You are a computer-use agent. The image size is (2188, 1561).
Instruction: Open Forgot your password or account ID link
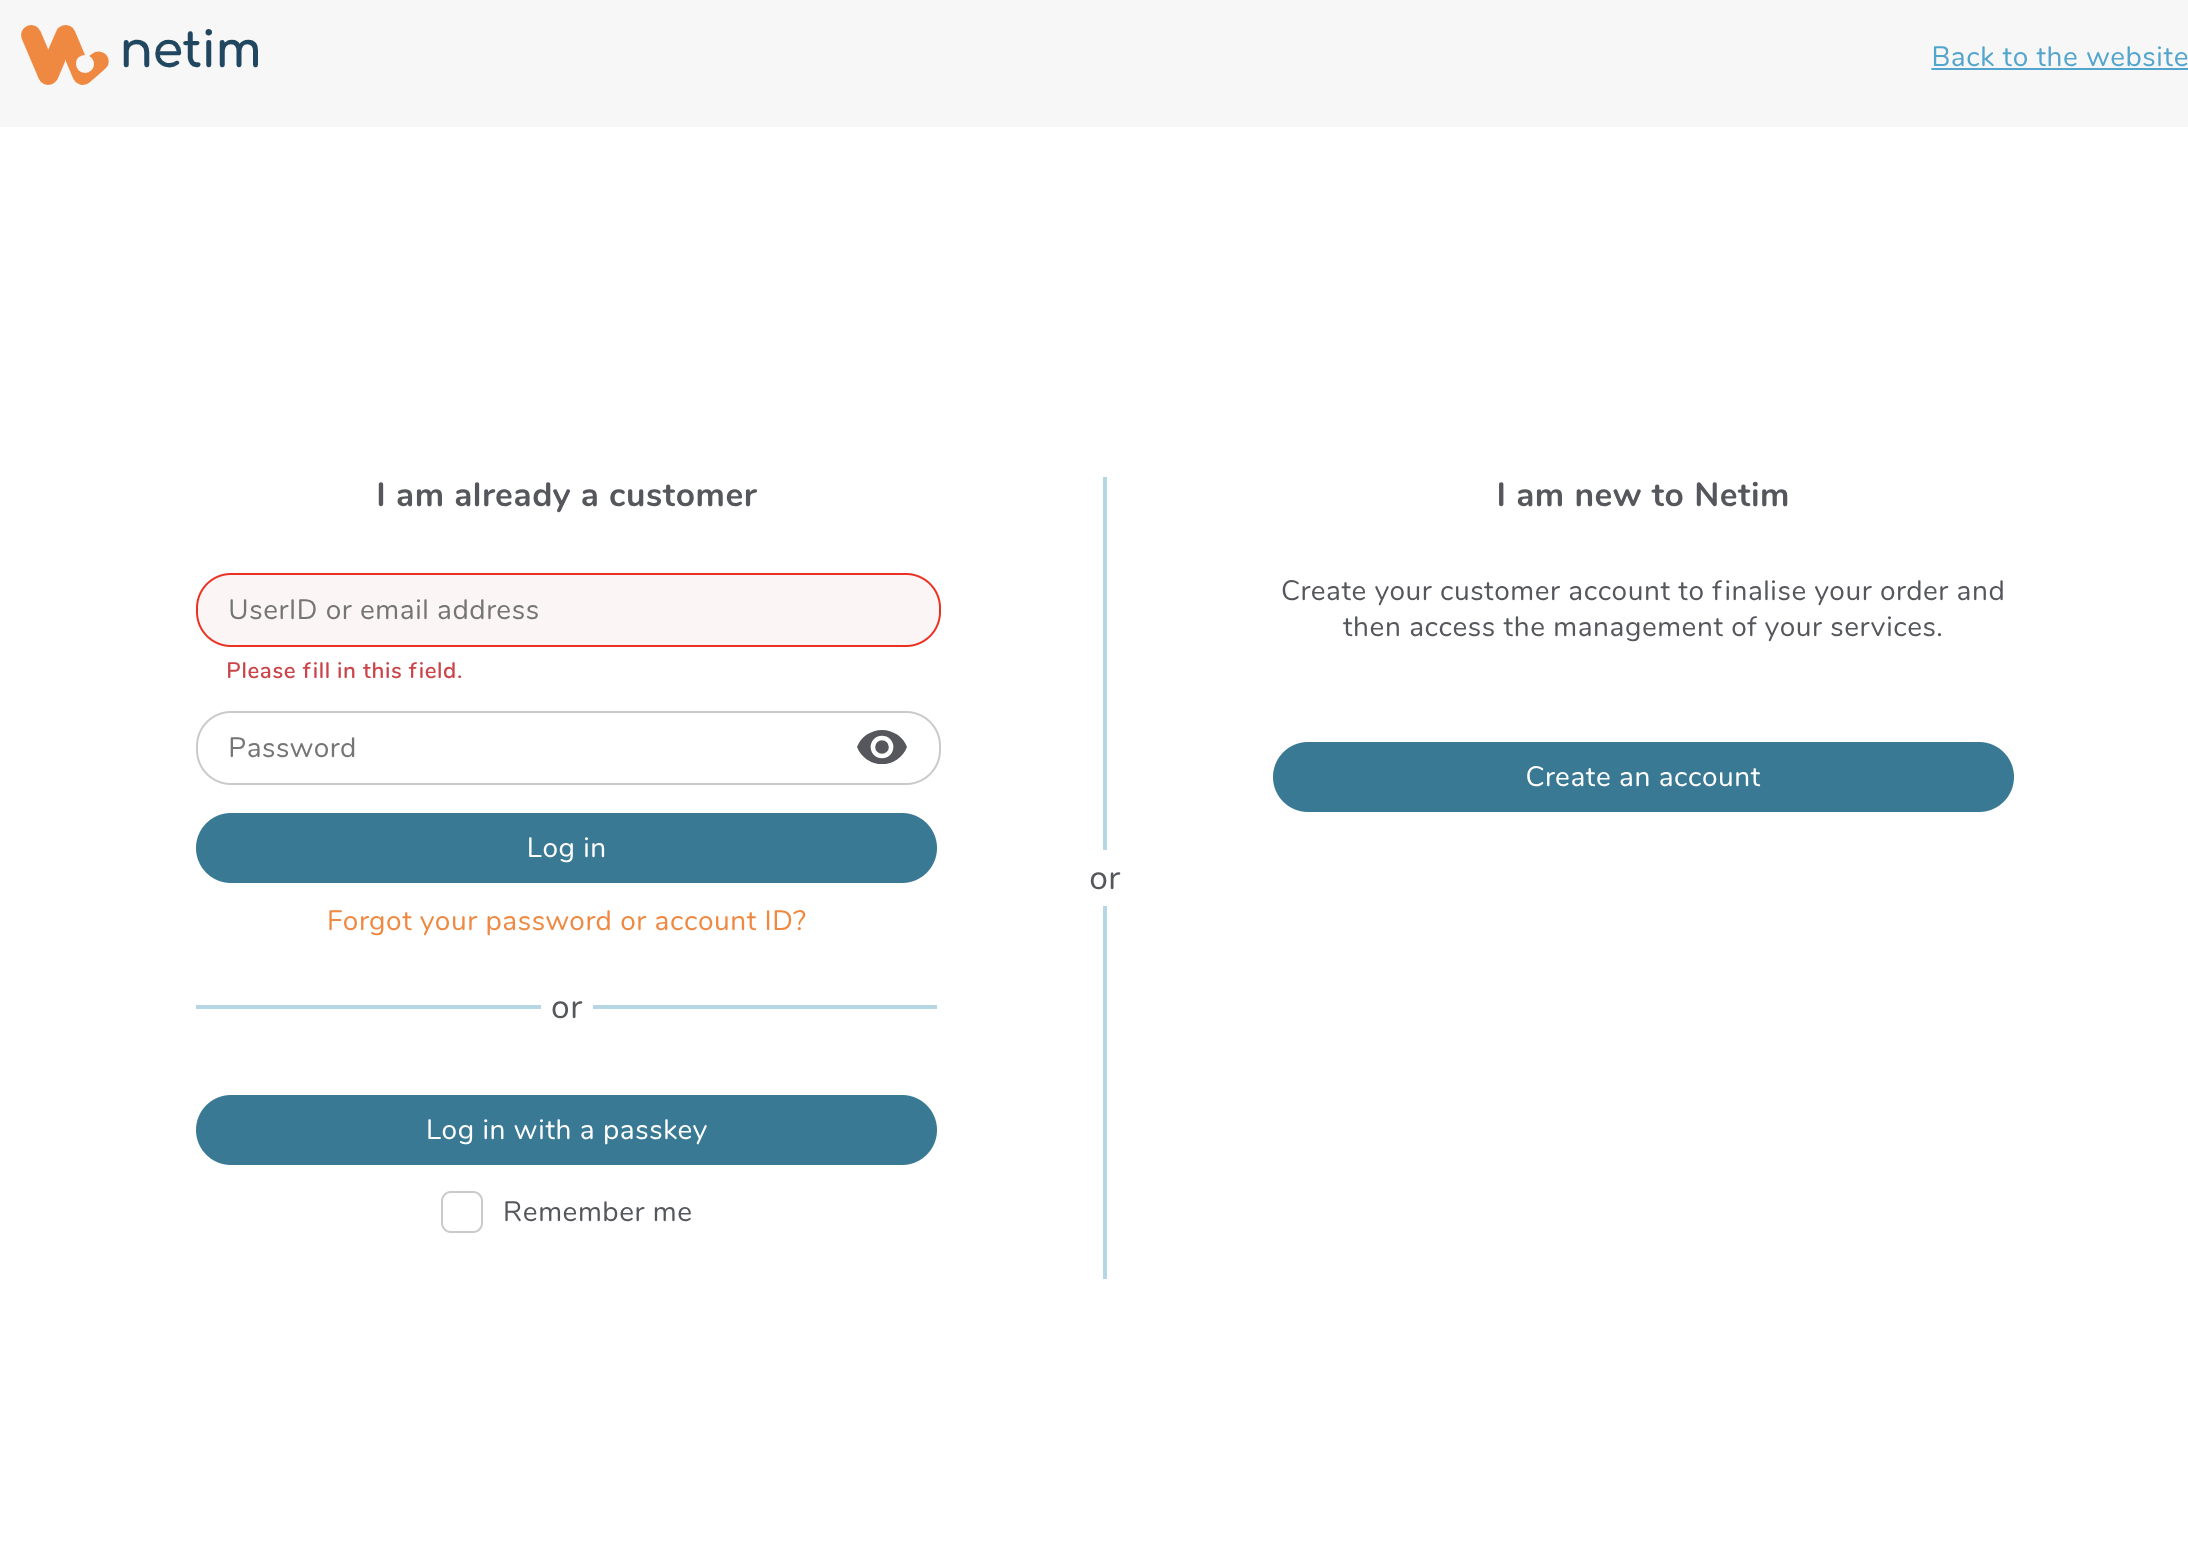566,921
